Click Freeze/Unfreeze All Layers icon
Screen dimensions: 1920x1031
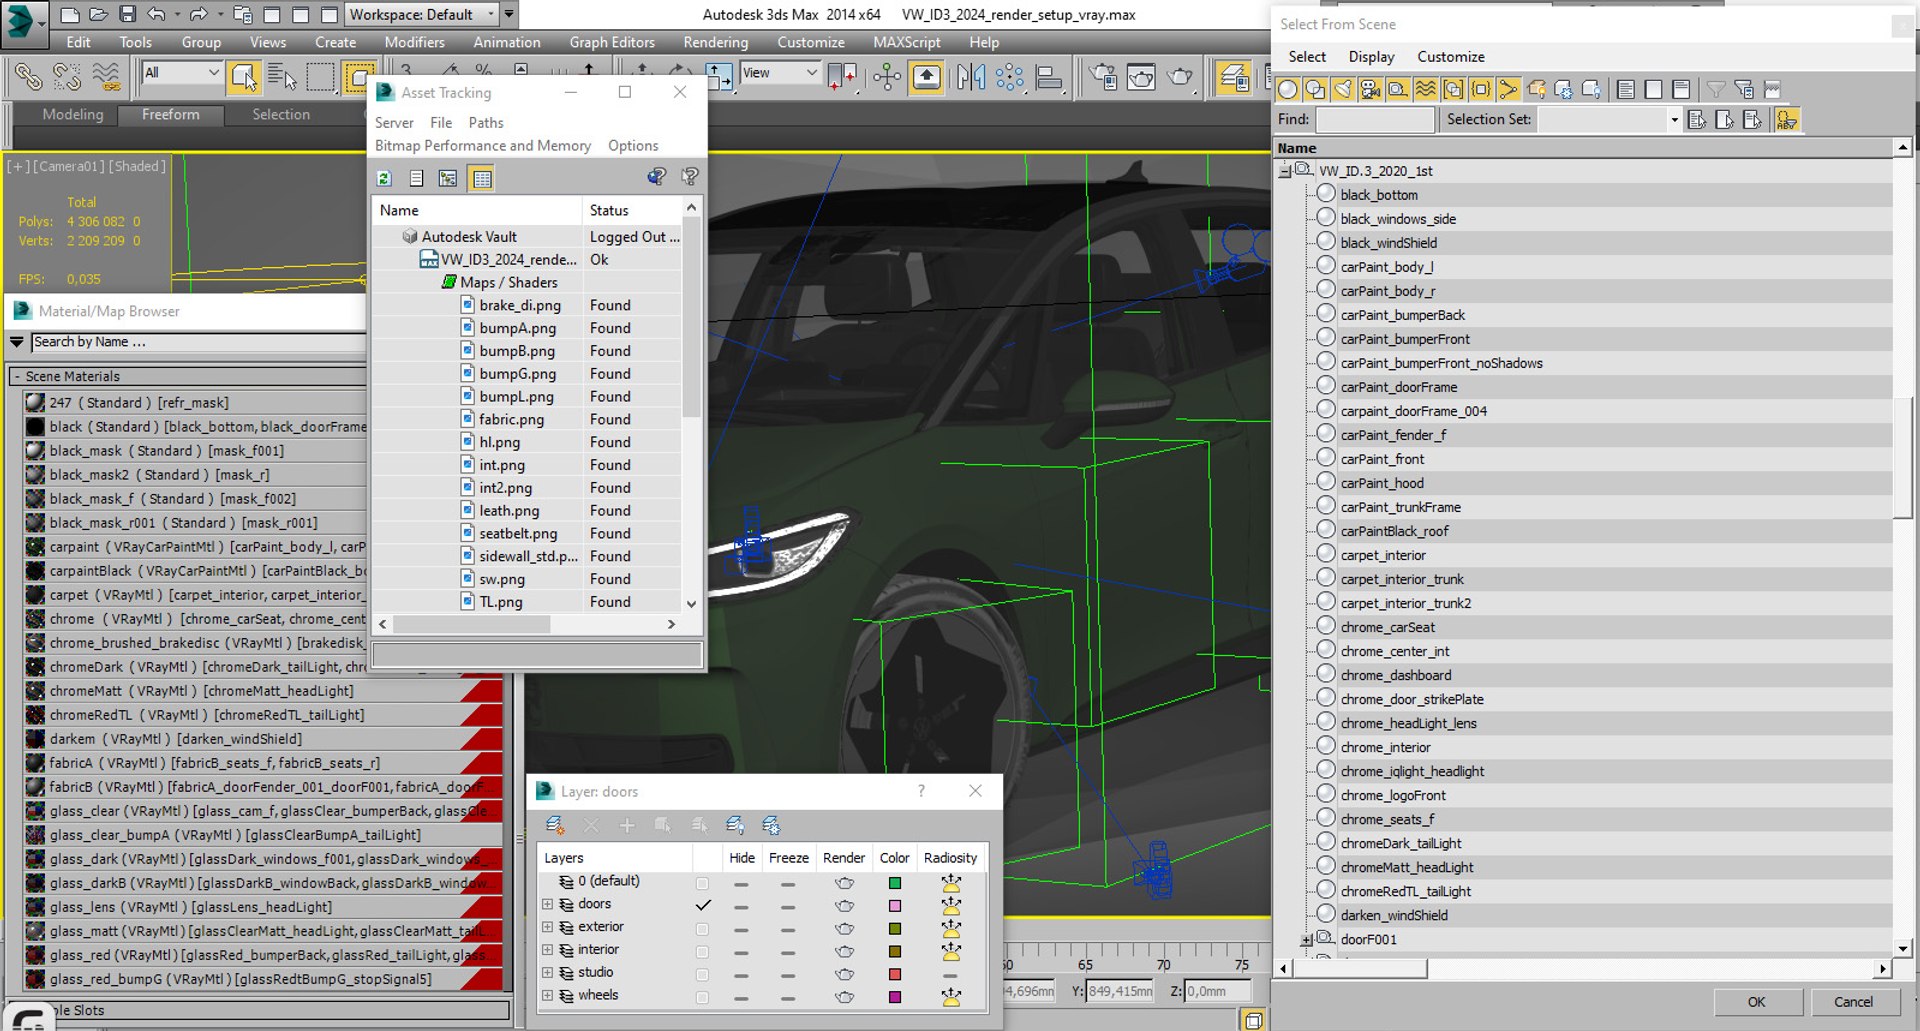(x=771, y=825)
